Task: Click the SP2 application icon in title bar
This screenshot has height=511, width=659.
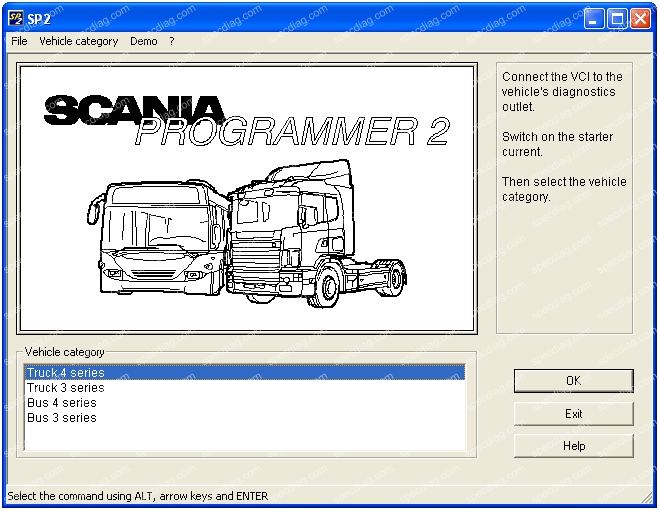Action: [15, 18]
